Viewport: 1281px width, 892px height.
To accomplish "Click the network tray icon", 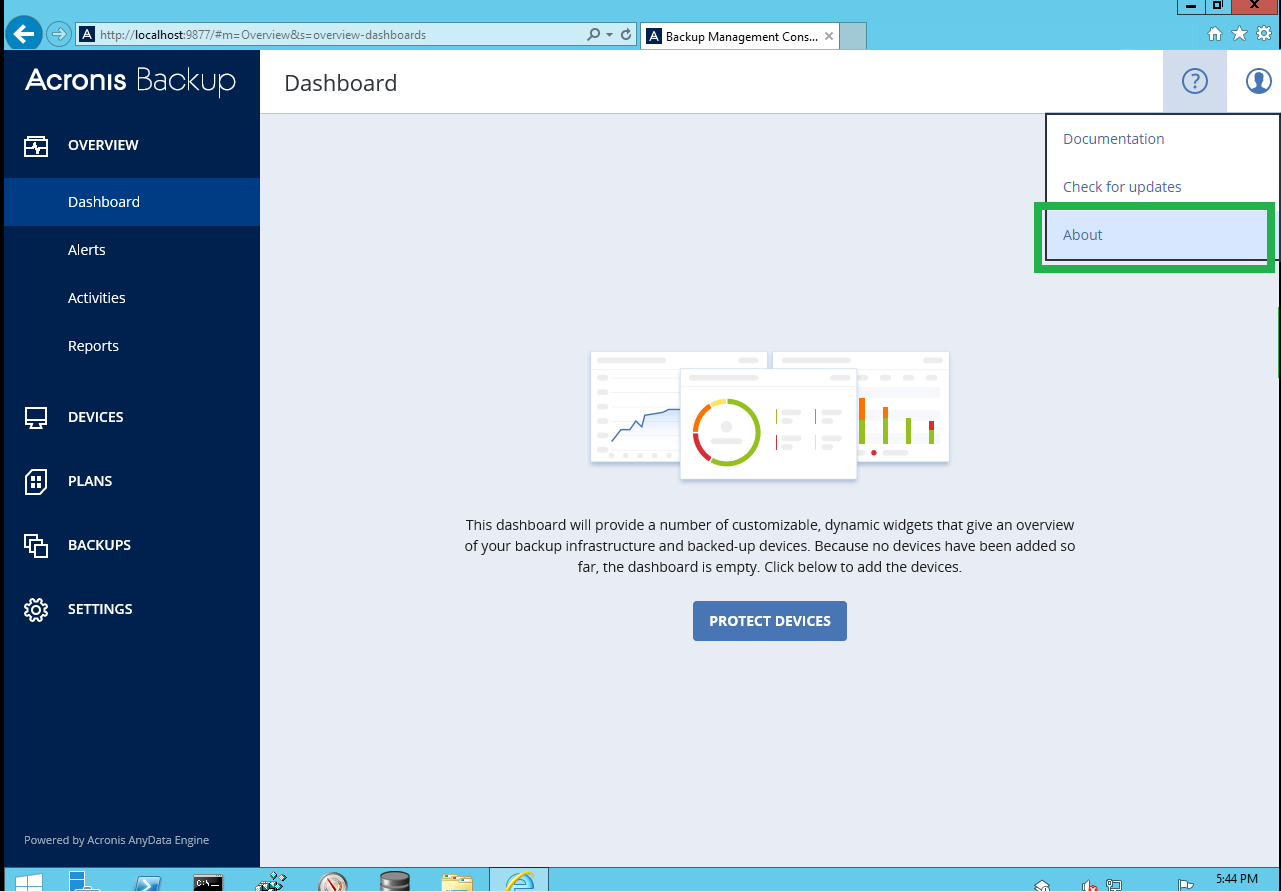I will (x=1114, y=885).
